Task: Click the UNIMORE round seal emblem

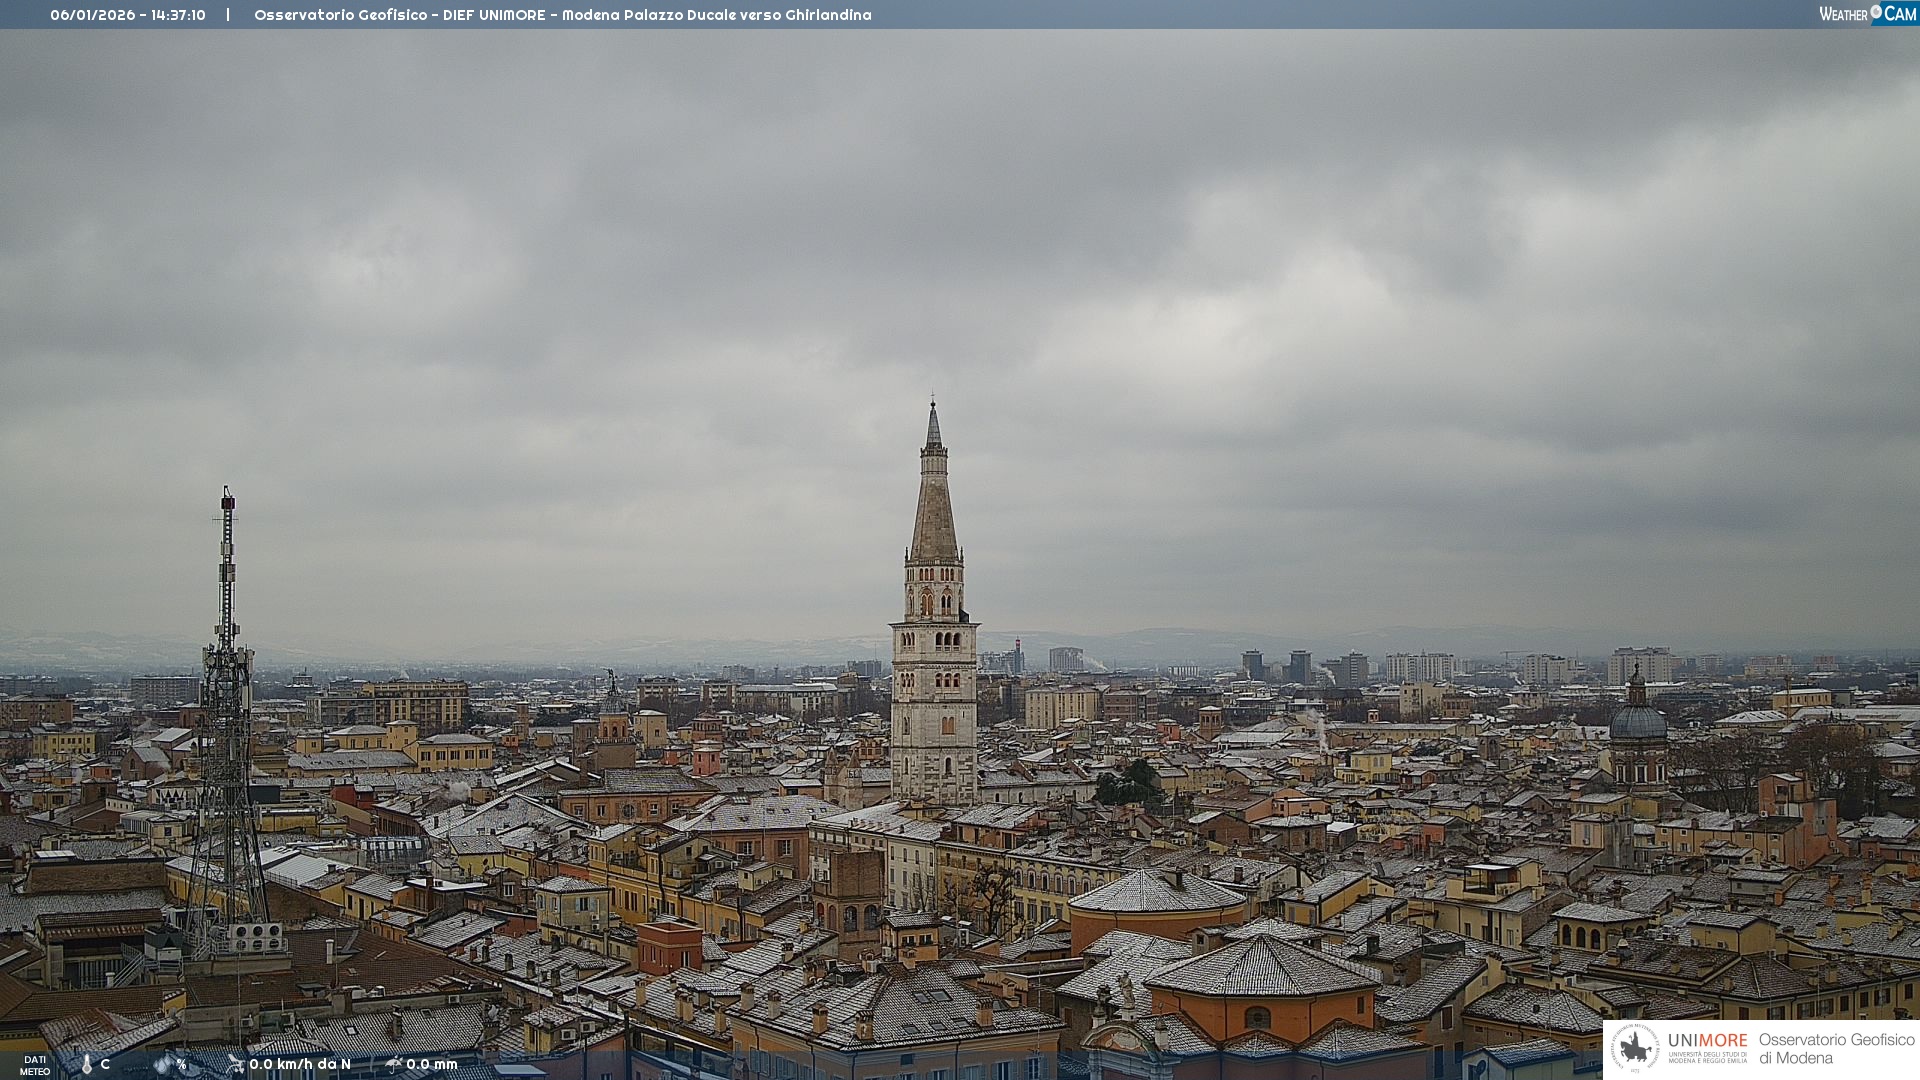Action: pyautogui.click(x=1635, y=1048)
